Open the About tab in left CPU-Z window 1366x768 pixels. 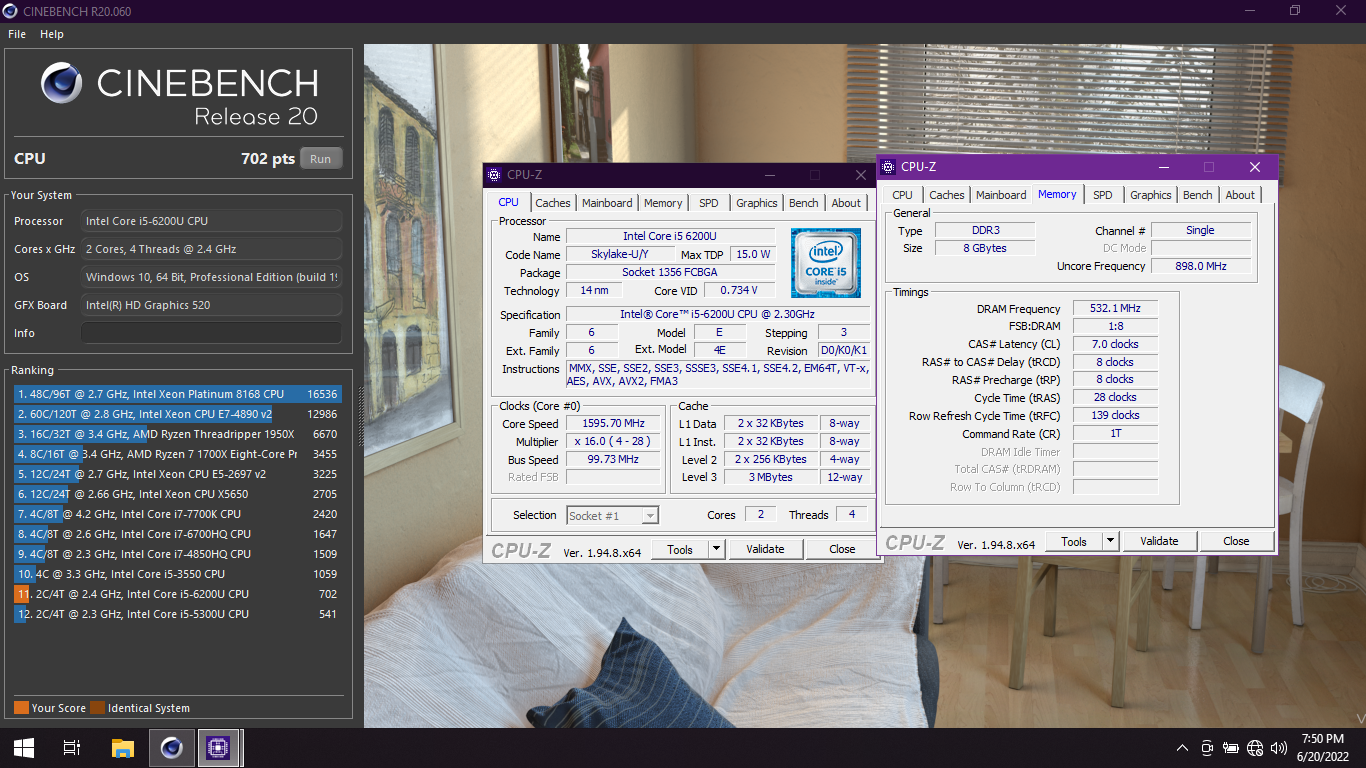click(x=846, y=203)
